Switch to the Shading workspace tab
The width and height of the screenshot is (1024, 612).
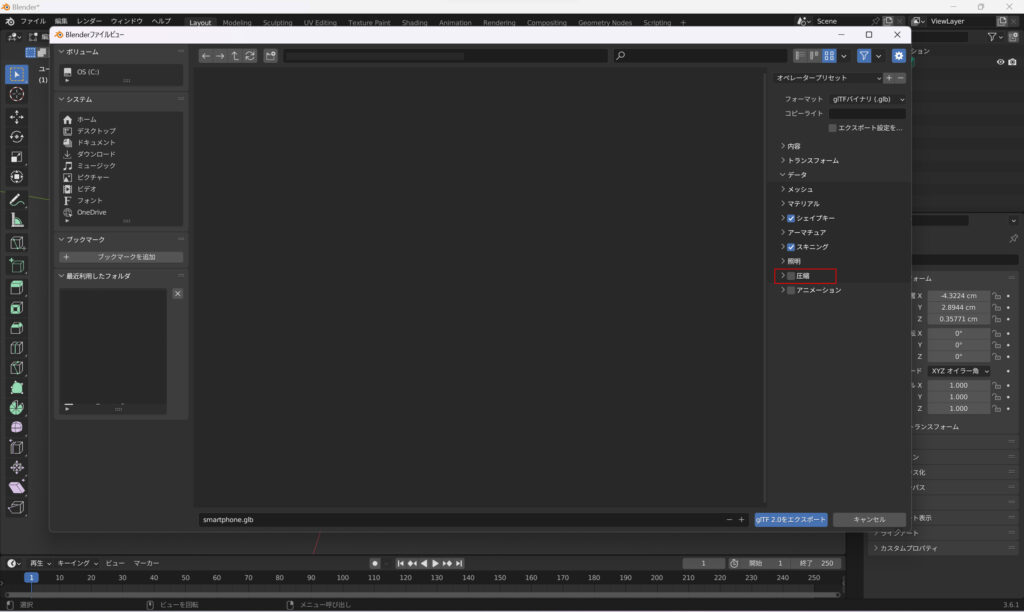[x=414, y=22]
